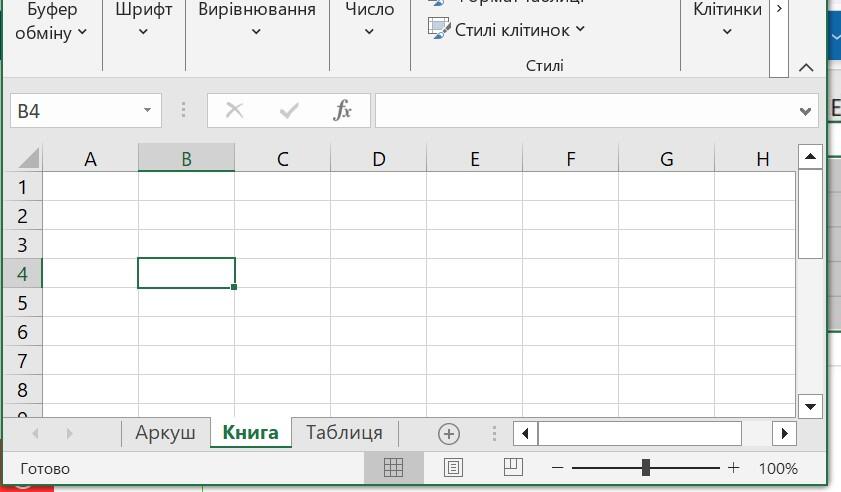Image resolution: width=841 pixels, height=492 pixels.
Task: Click the Стилі клітинок icon
Action: click(439, 28)
